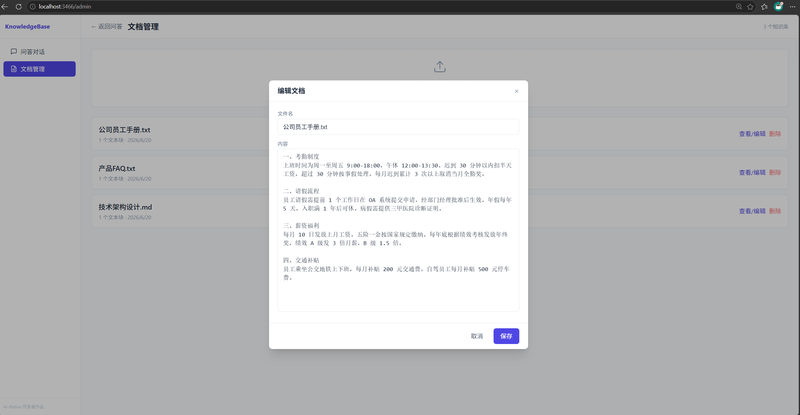This screenshot has height=415, width=800.
Task: Bookmark page with the star icon
Action: coord(751,7)
